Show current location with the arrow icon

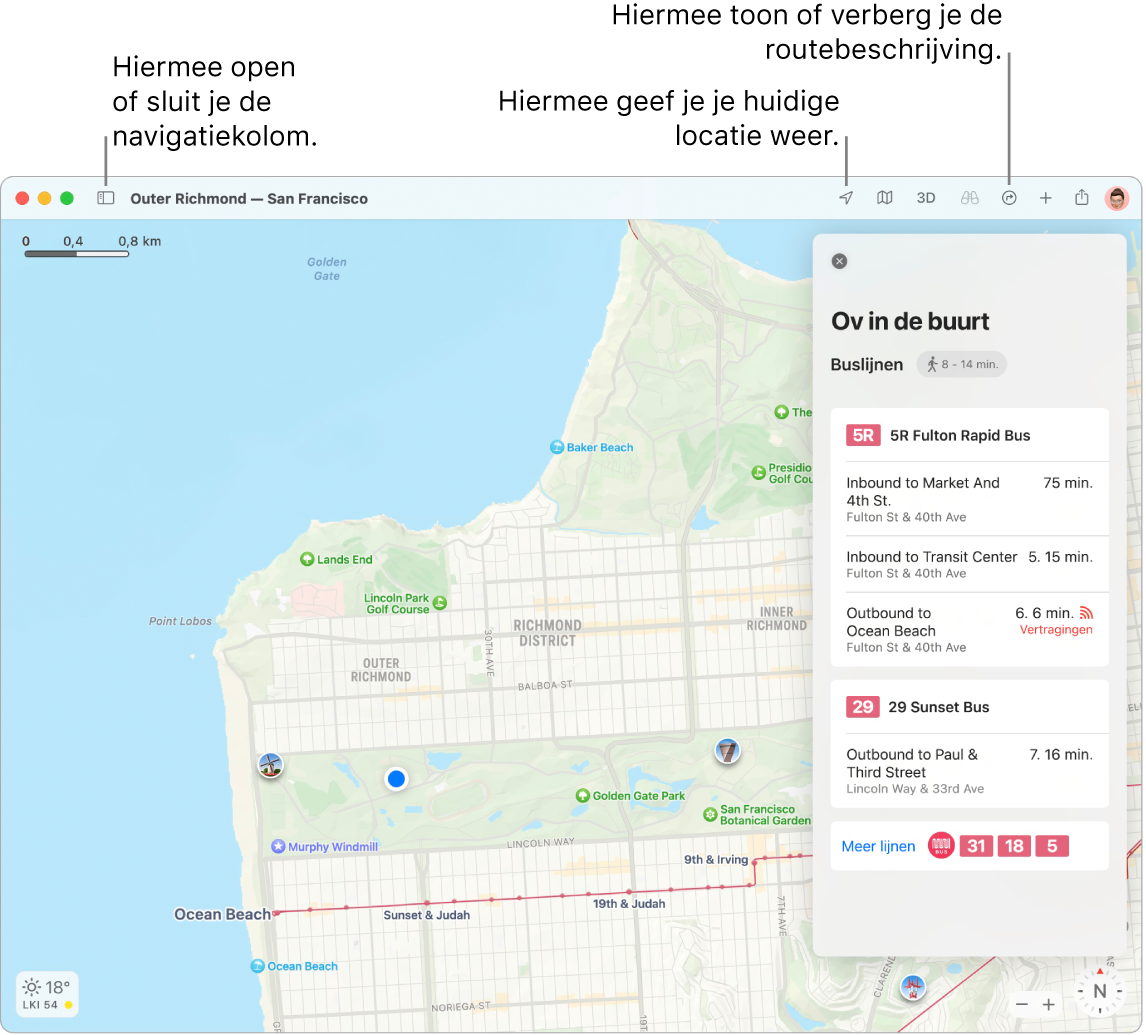pyautogui.click(x=845, y=198)
